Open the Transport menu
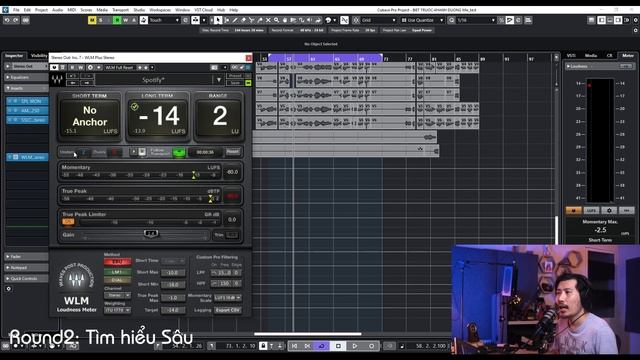 click(120, 10)
